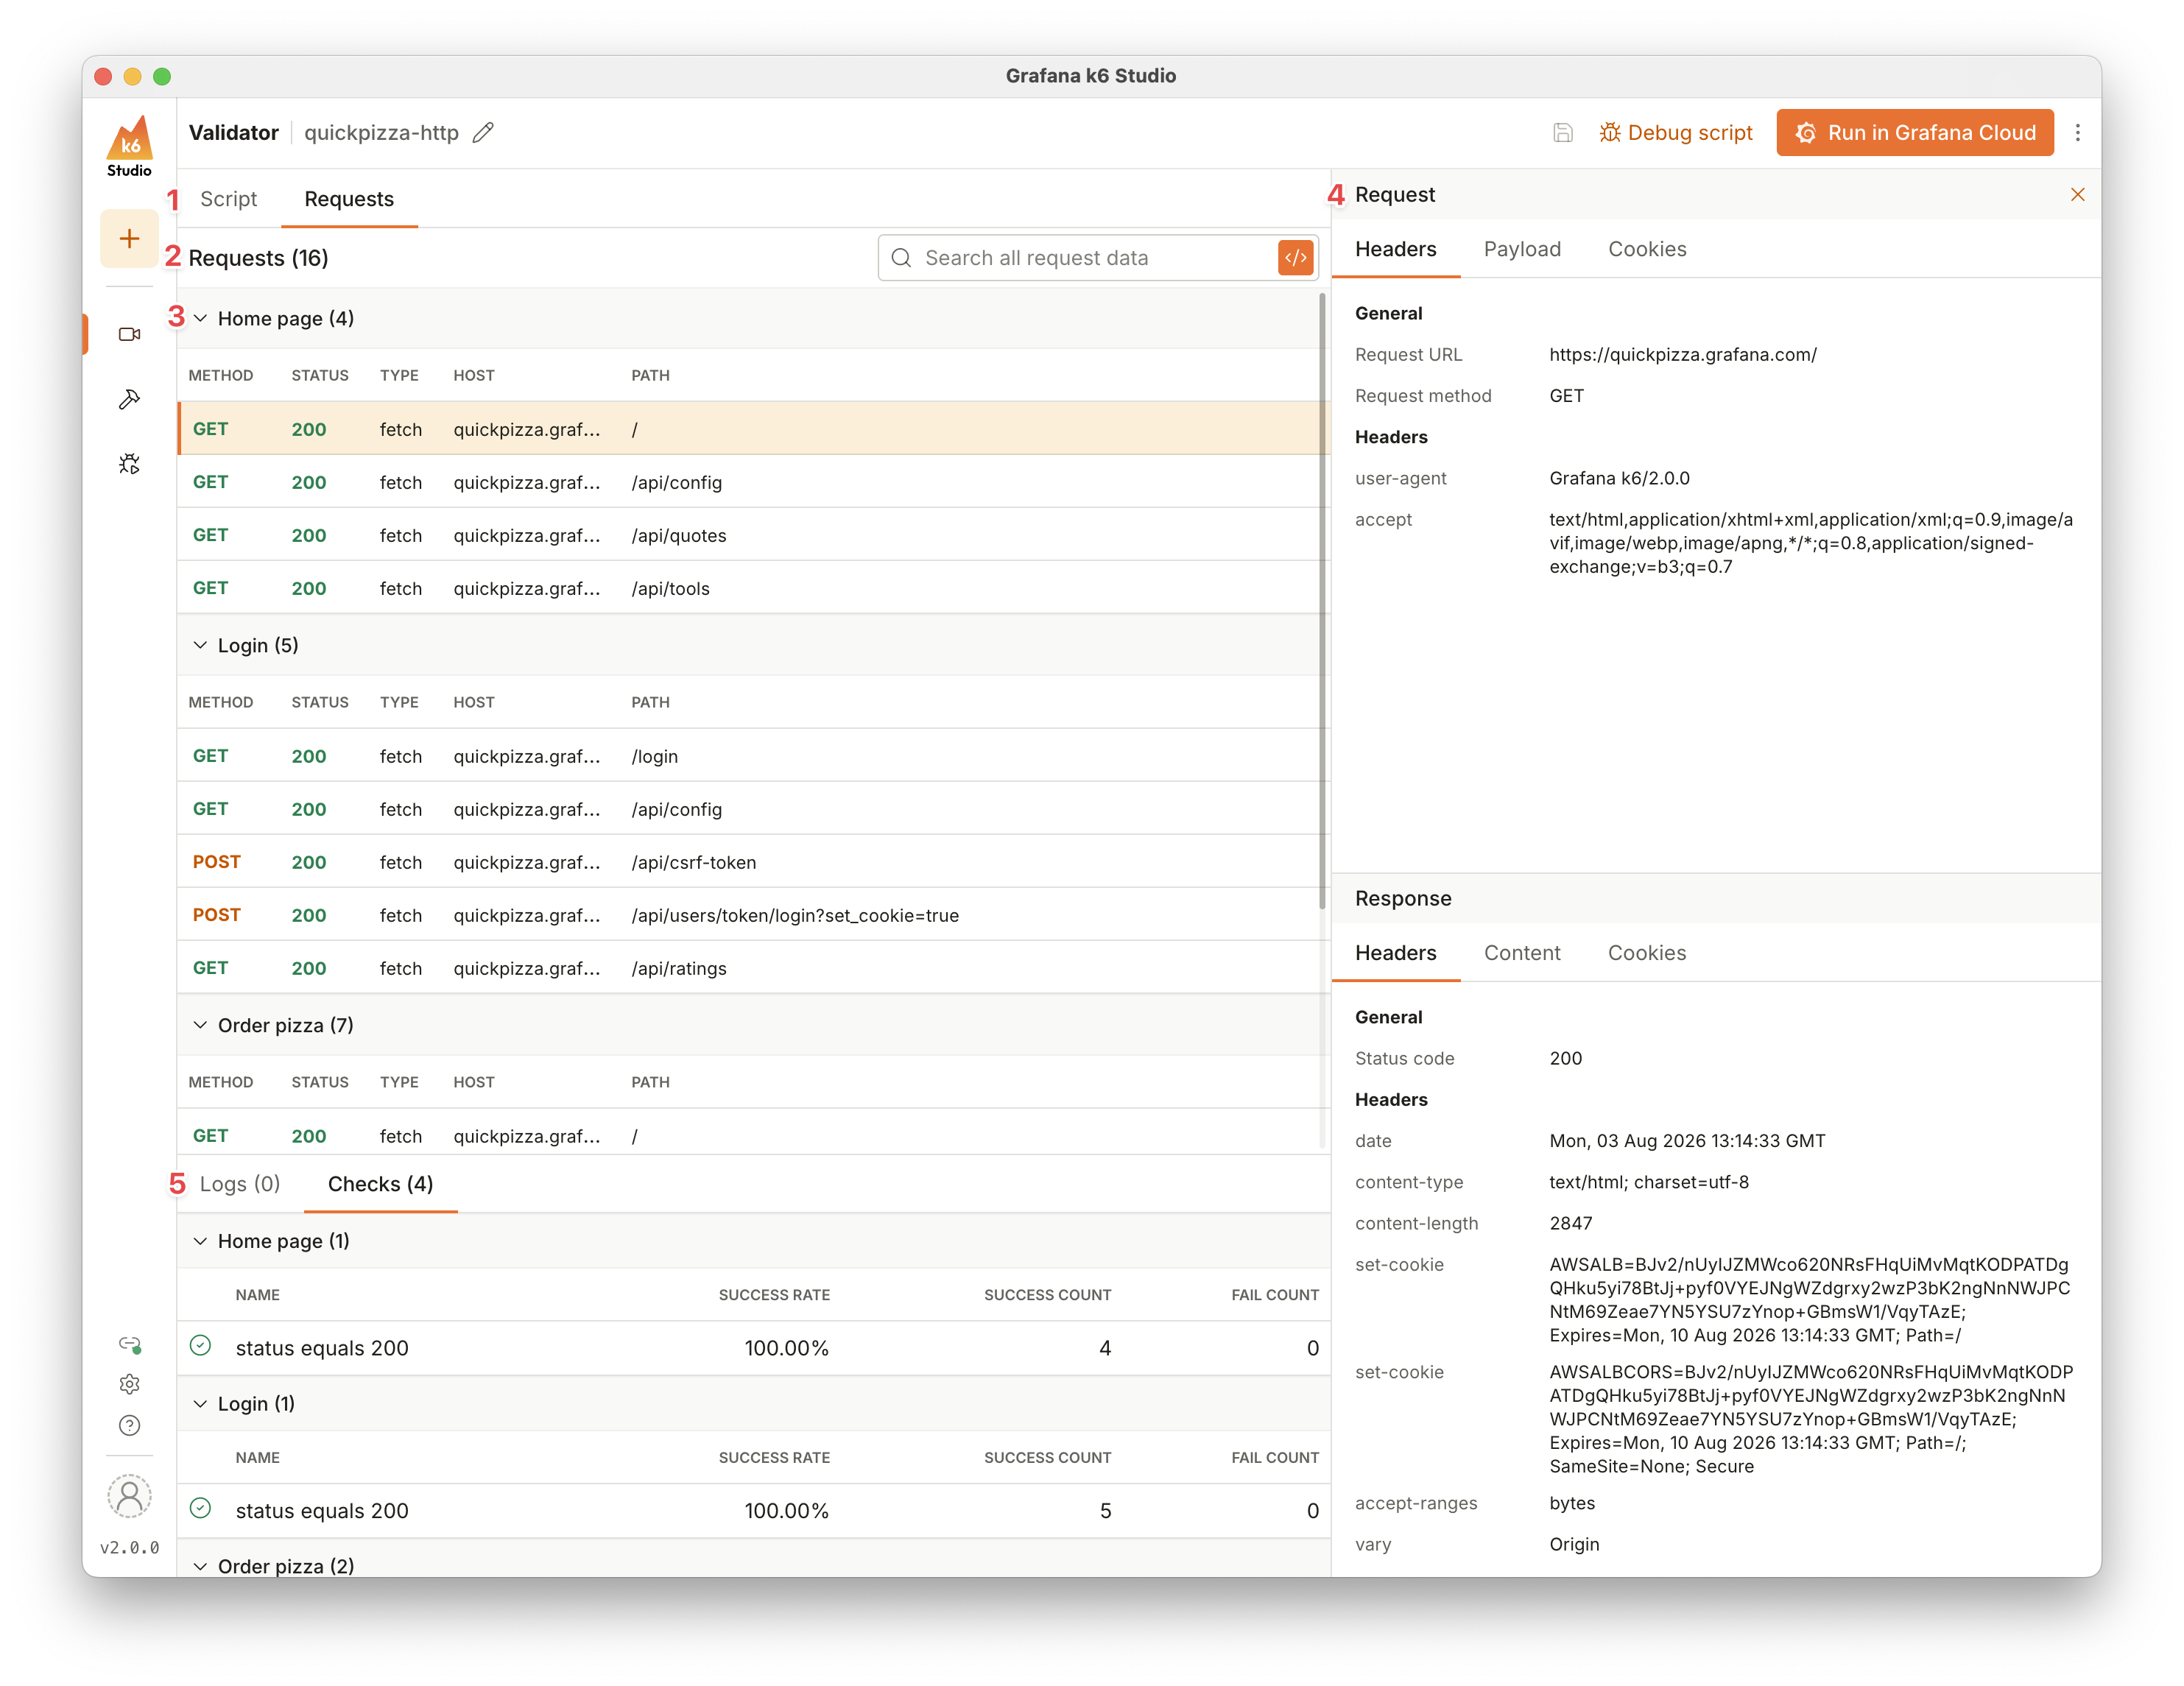Click the content-length 2847 value
2184x1686 pixels.
[1570, 1224]
